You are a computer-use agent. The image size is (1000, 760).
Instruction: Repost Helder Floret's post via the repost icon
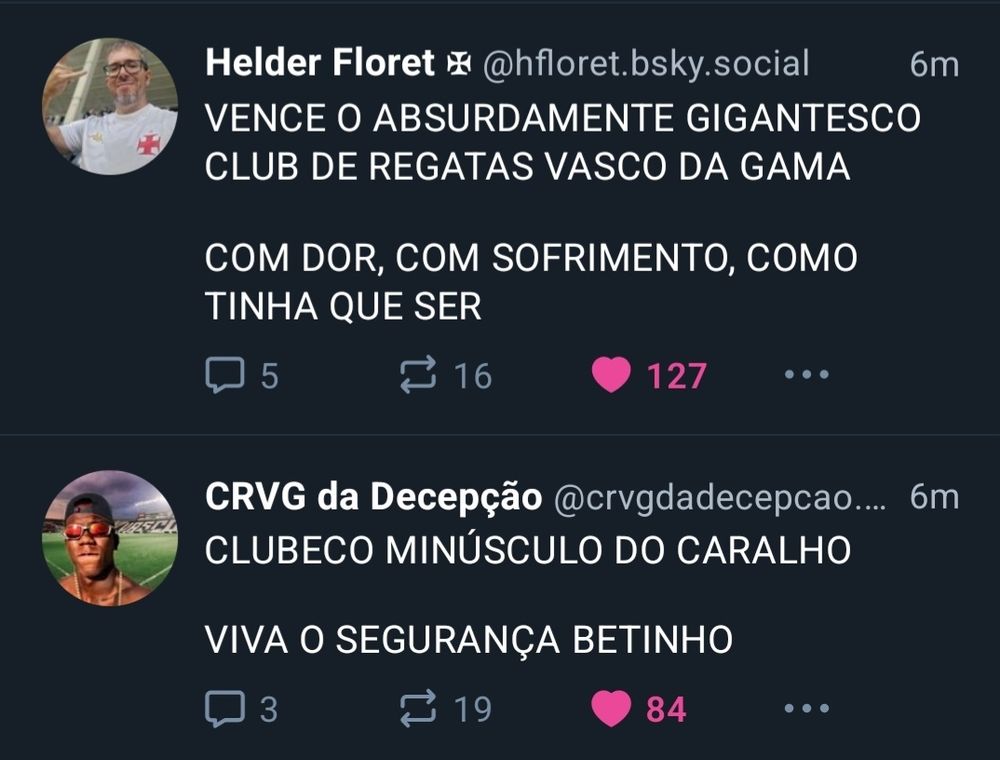pyautogui.click(x=418, y=374)
